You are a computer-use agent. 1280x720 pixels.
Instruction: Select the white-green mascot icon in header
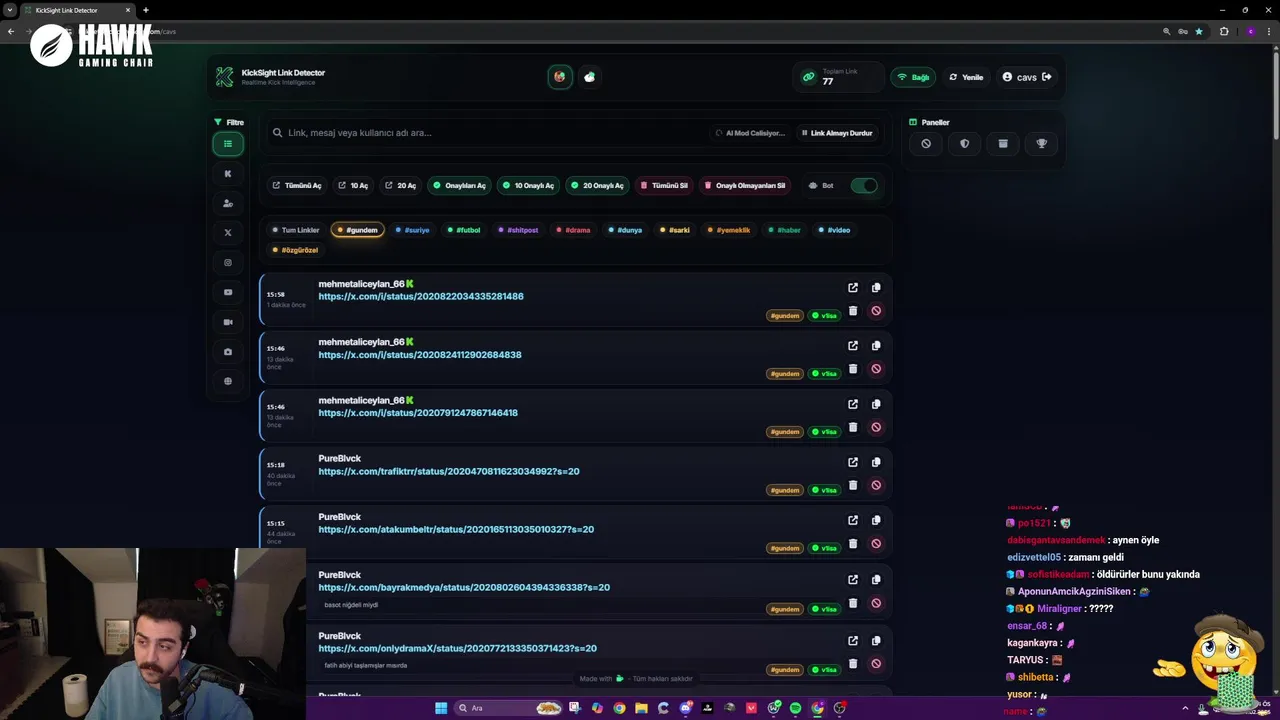coord(589,77)
